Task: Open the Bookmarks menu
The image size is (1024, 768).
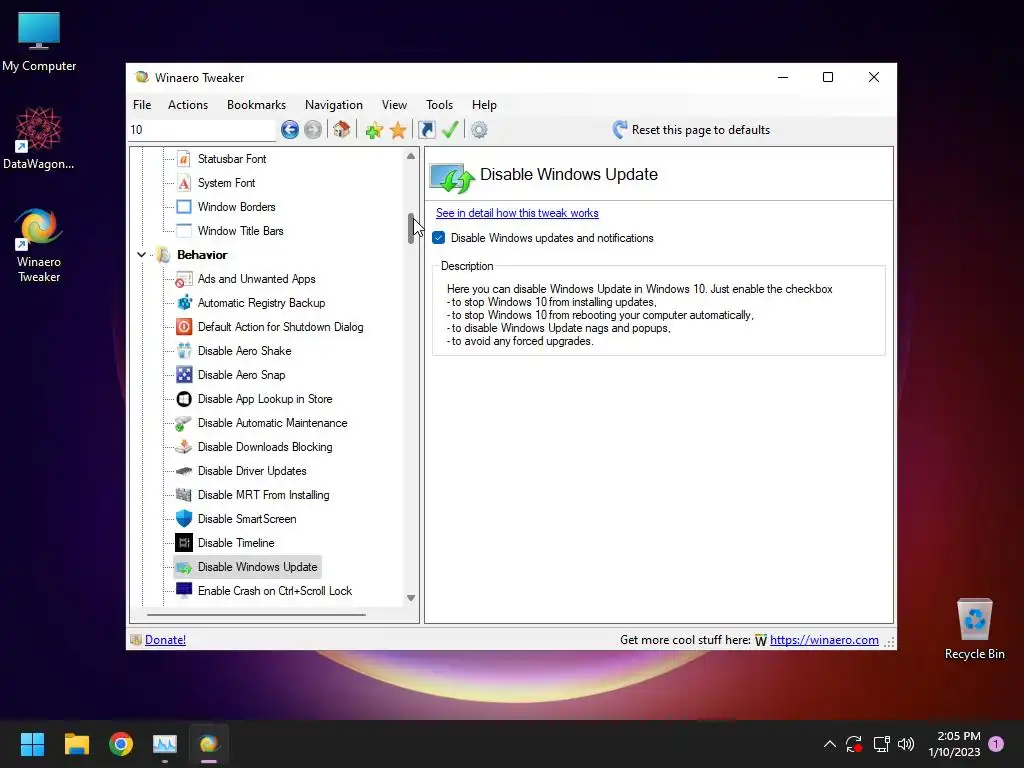Action: (x=256, y=104)
